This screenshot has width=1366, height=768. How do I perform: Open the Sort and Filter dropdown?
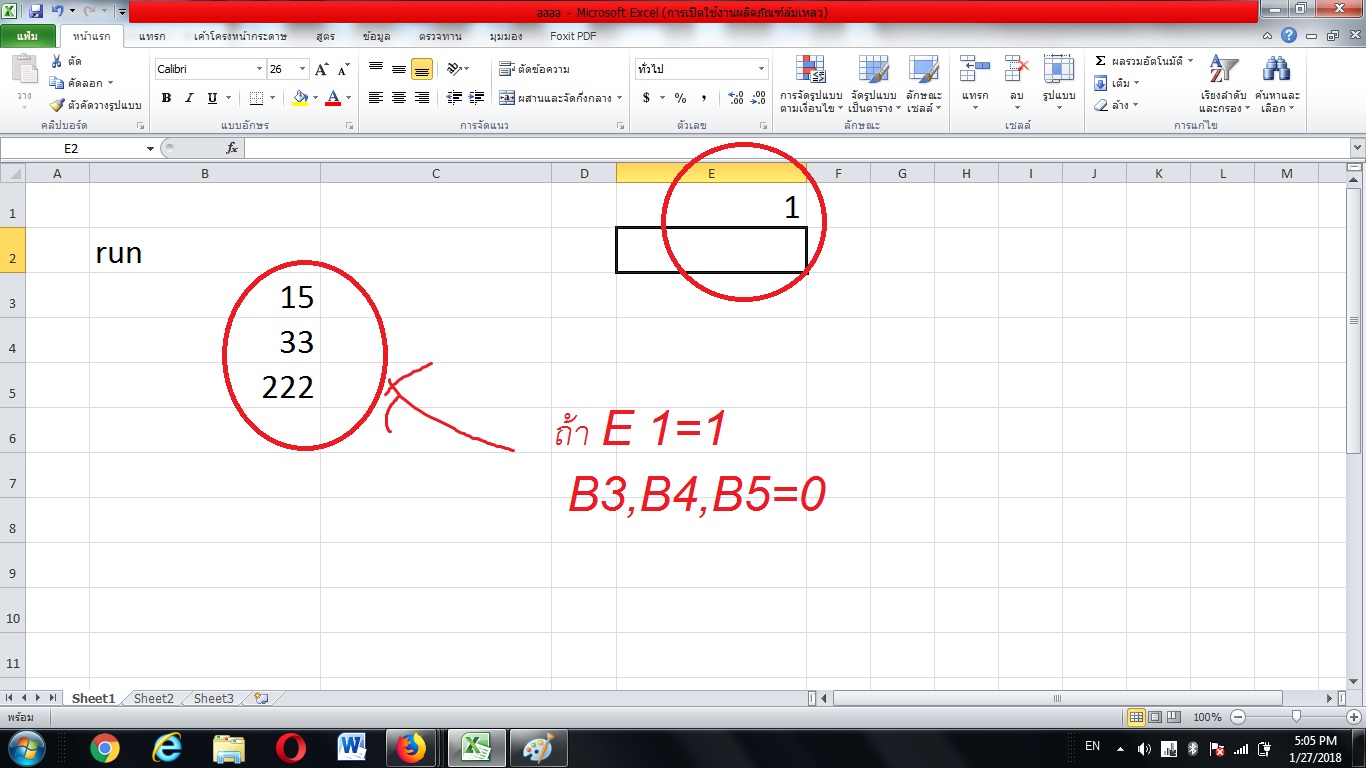(1224, 84)
